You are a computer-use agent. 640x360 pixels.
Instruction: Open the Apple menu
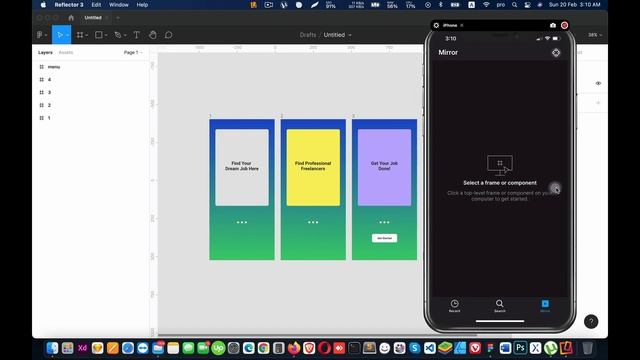pos(43,5)
